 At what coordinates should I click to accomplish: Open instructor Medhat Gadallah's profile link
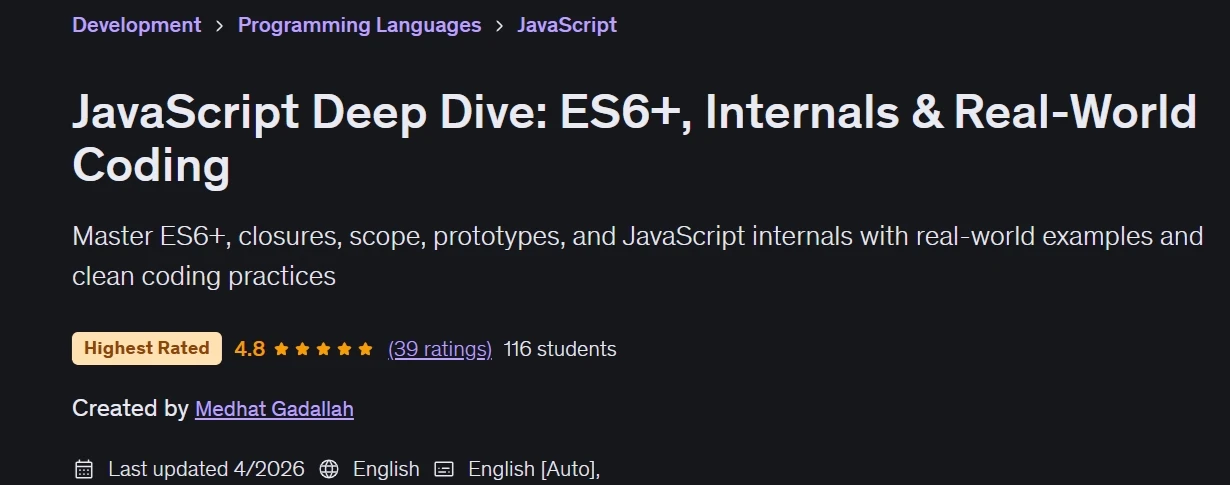tap(274, 409)
